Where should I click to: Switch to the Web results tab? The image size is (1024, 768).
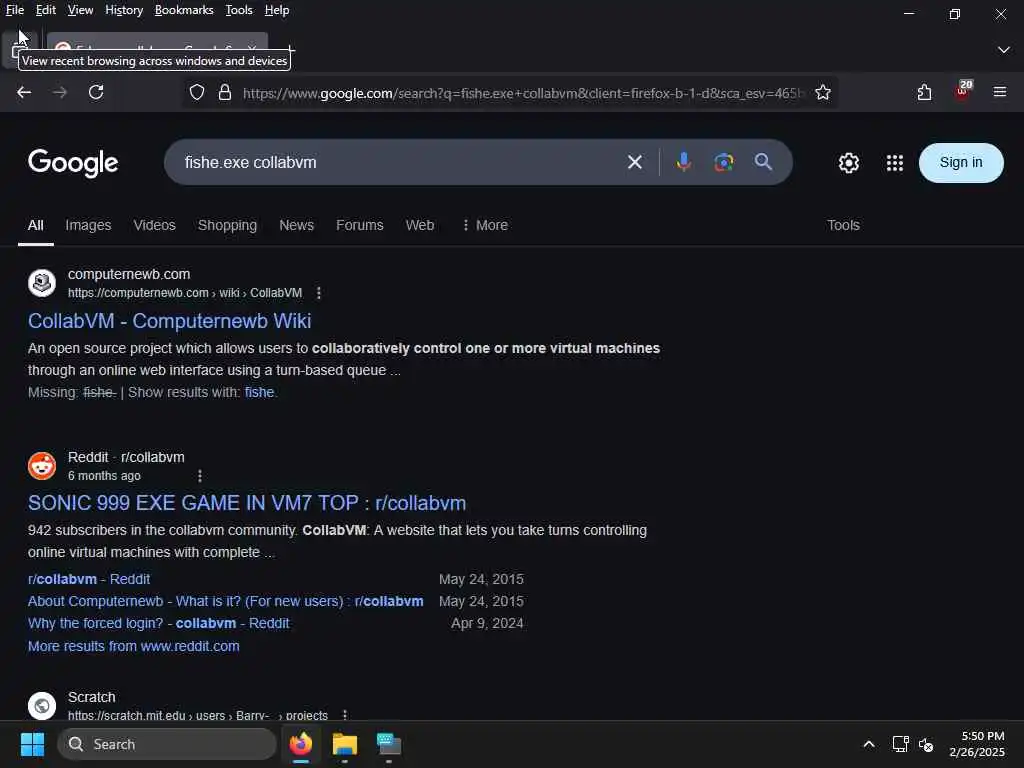point(420,225)
